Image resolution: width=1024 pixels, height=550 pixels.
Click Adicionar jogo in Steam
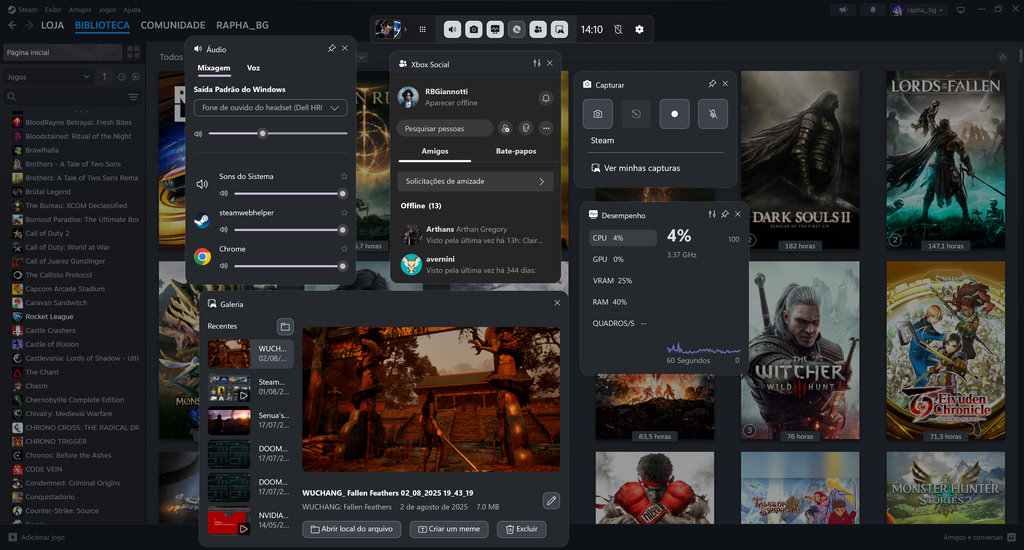(37, 537)
